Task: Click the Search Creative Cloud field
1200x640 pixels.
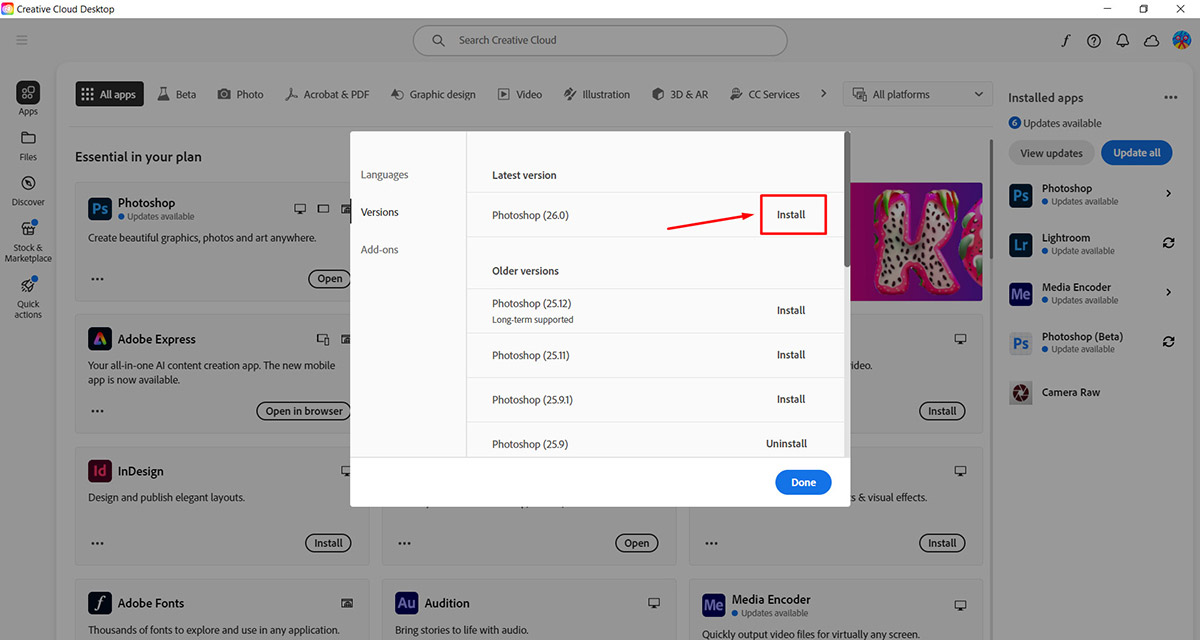Action: pyautogui.click(x=600, y=41)
